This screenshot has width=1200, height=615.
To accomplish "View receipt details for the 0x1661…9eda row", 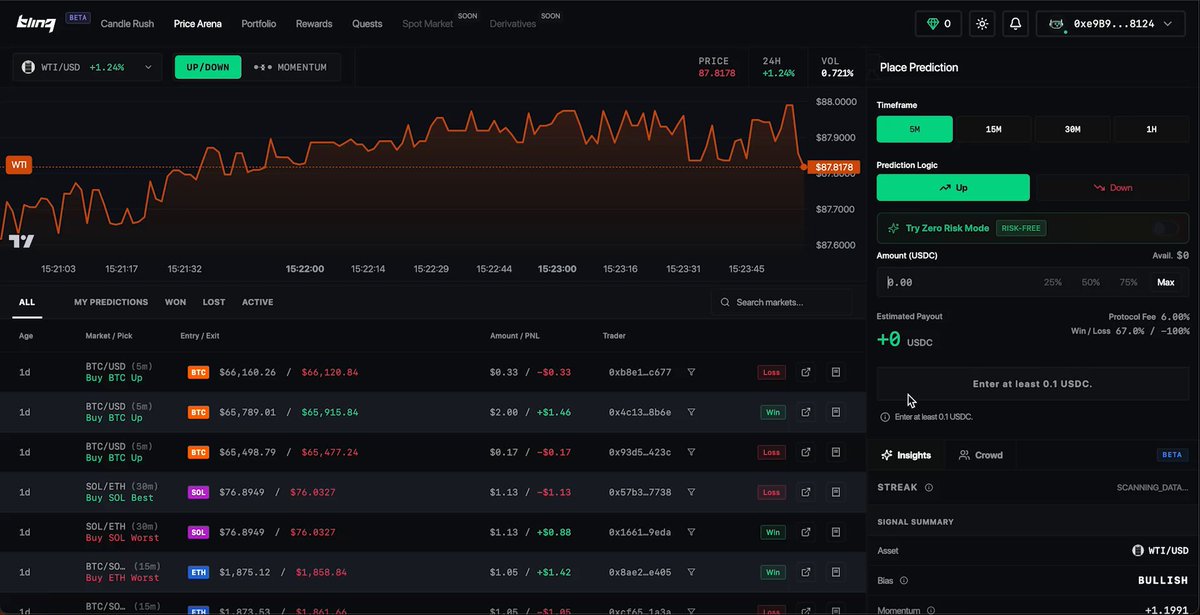I will (x=836, y=532).
